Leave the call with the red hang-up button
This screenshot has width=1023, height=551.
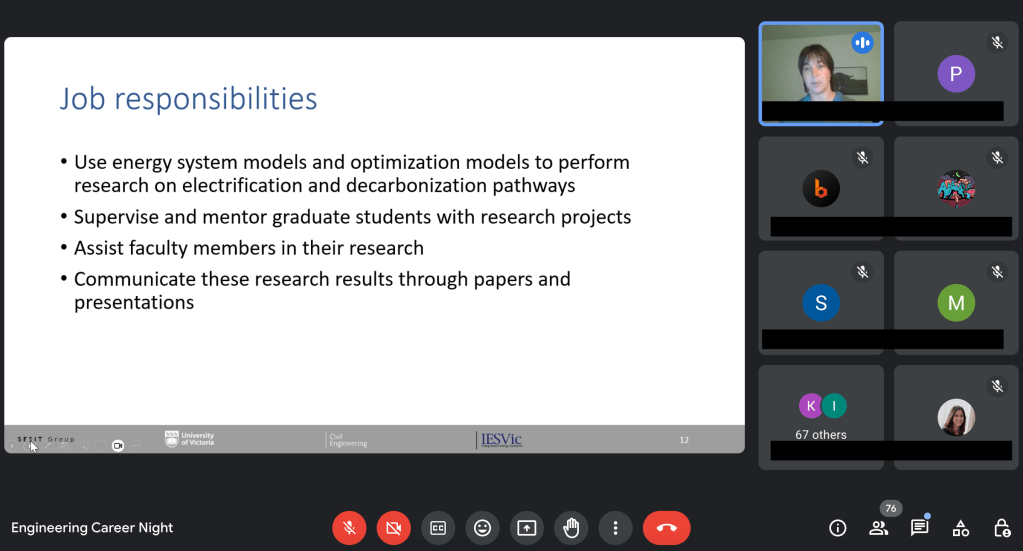pyautogui.click(x=667, y=528)
